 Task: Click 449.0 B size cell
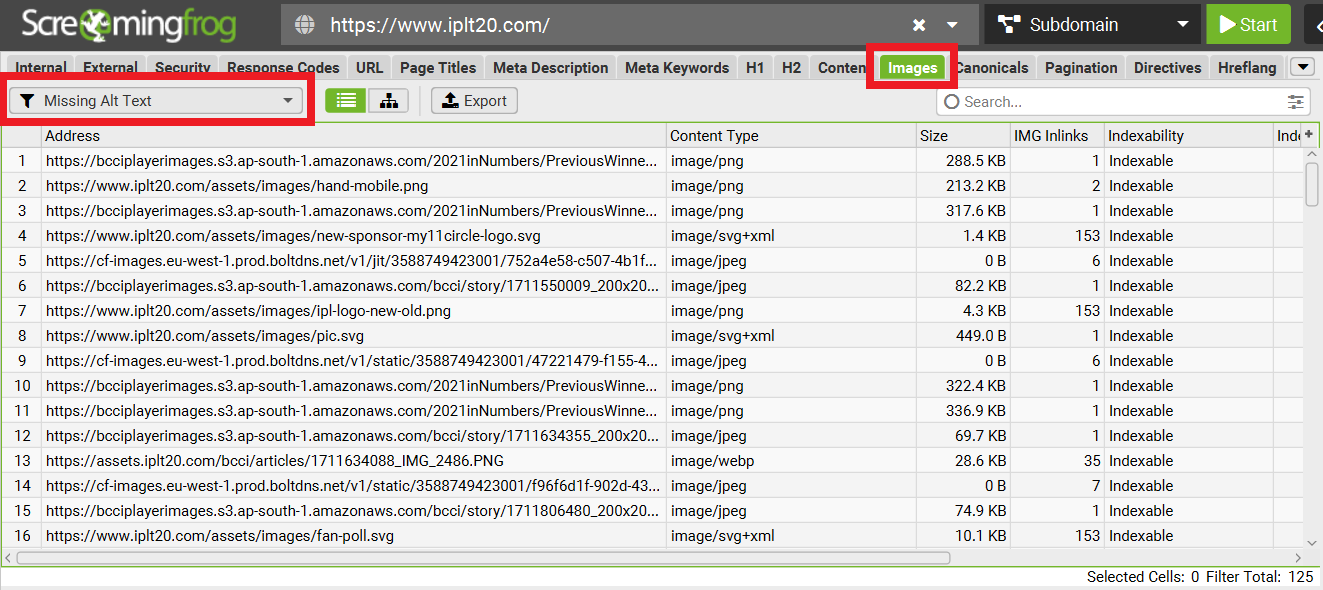click(963, 336)
